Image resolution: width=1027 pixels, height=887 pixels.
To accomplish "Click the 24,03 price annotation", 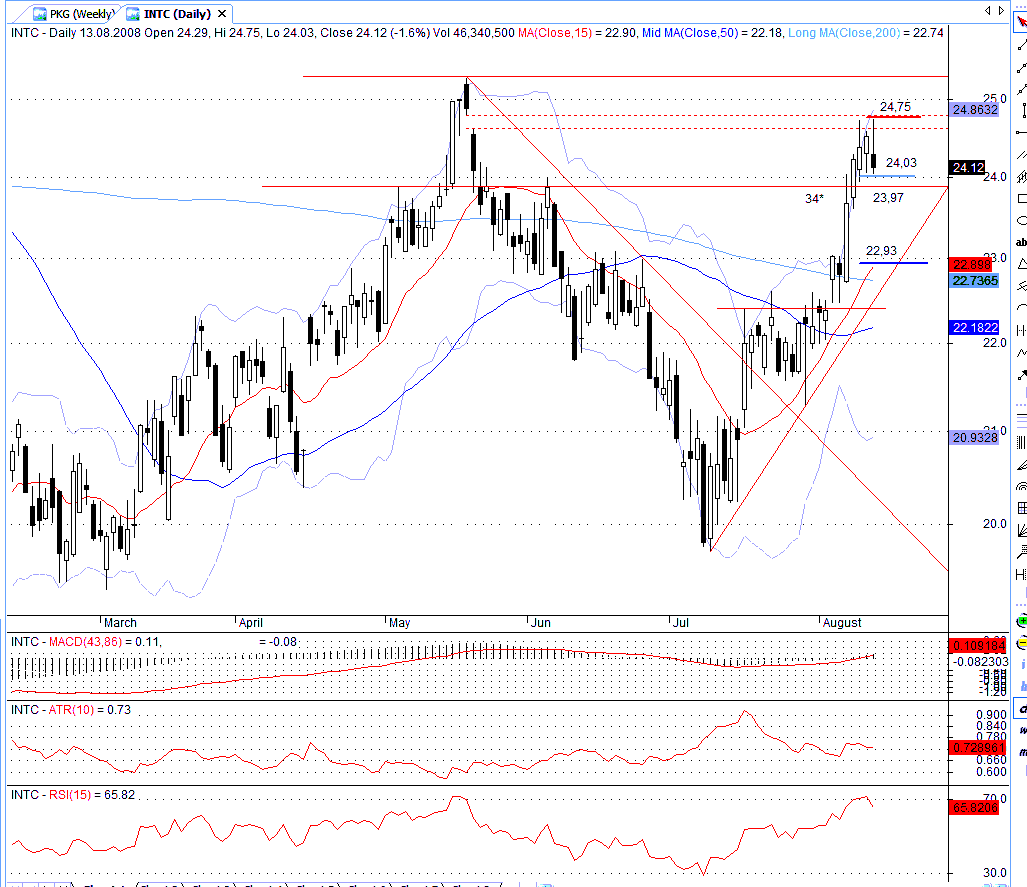I will pos(901,162).
